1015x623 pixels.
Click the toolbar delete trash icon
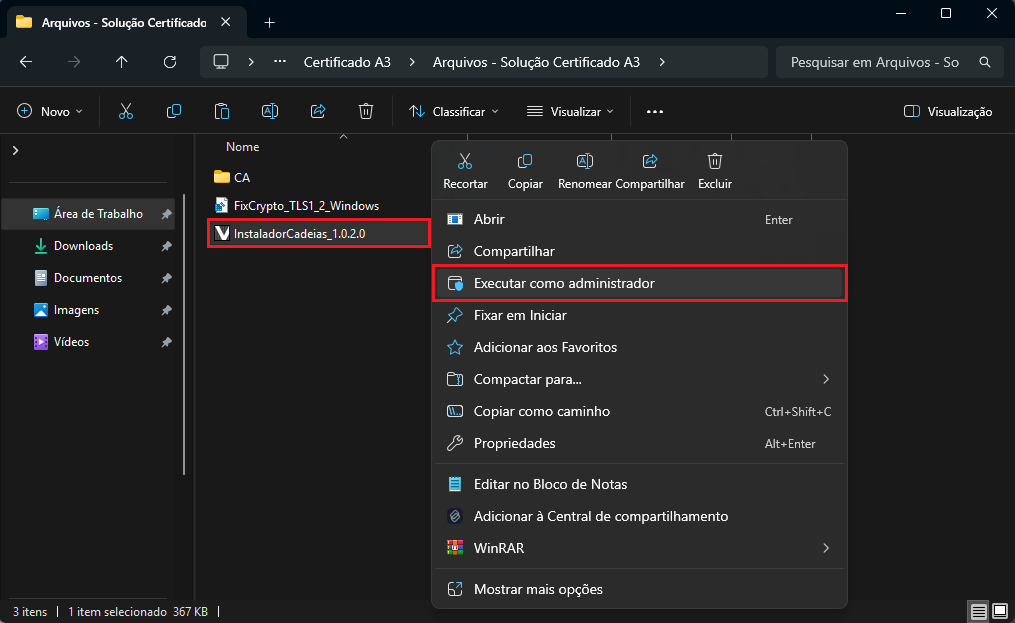(366, 111)
